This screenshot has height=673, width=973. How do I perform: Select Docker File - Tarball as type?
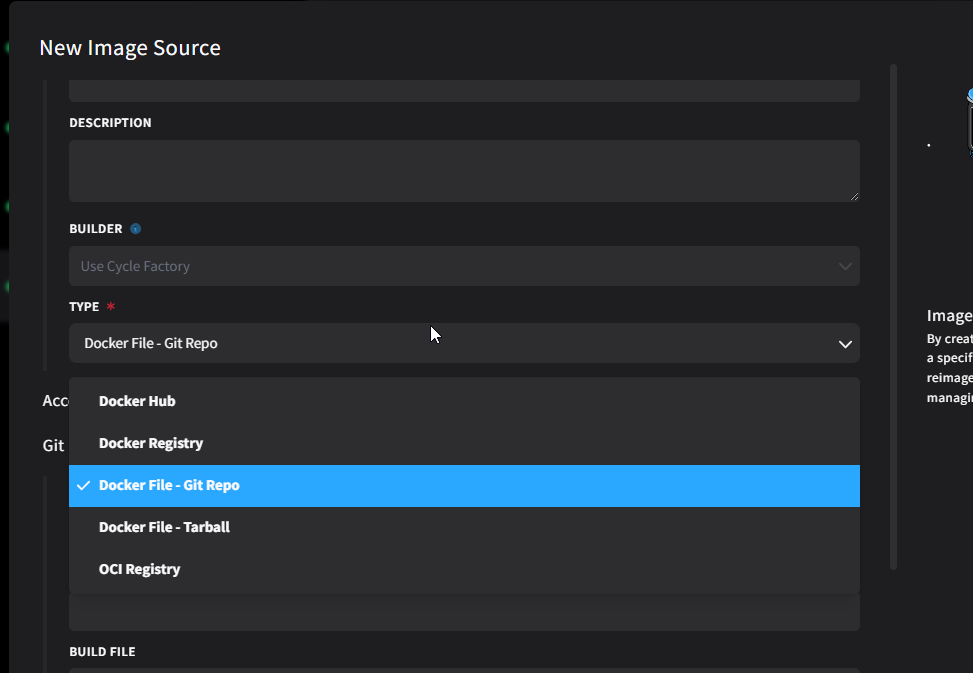[164, 527]
